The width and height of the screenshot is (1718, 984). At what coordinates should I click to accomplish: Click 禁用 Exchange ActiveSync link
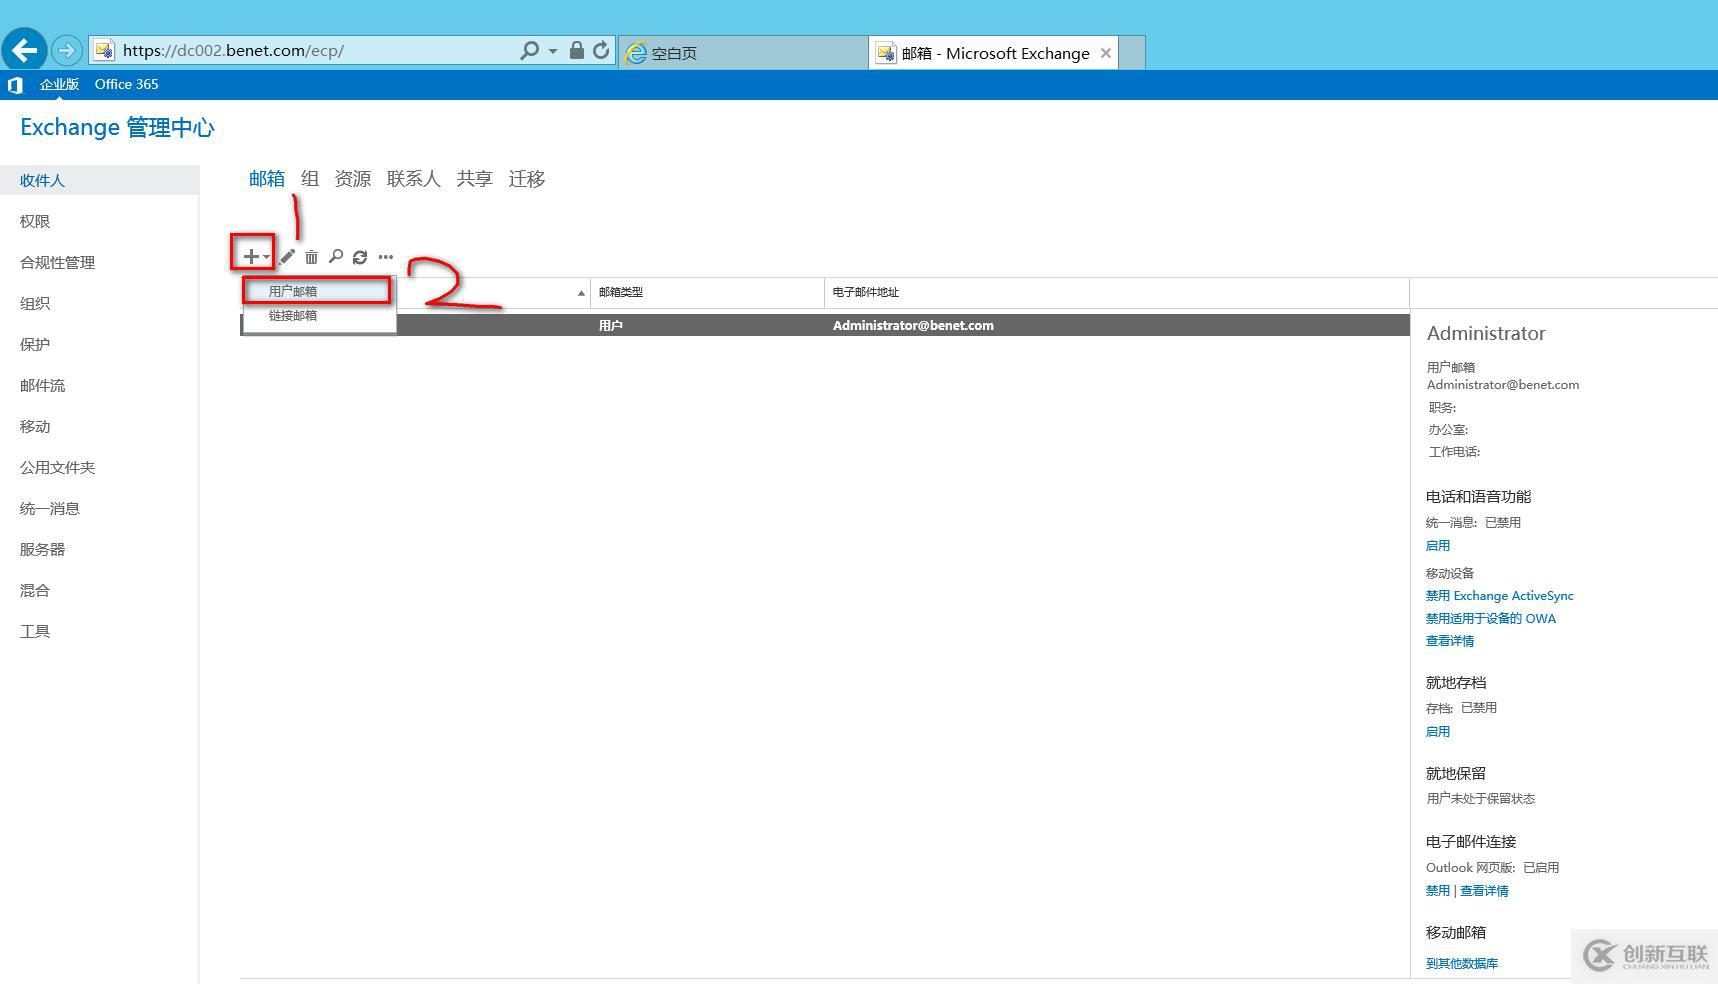tap(1500, 595)
